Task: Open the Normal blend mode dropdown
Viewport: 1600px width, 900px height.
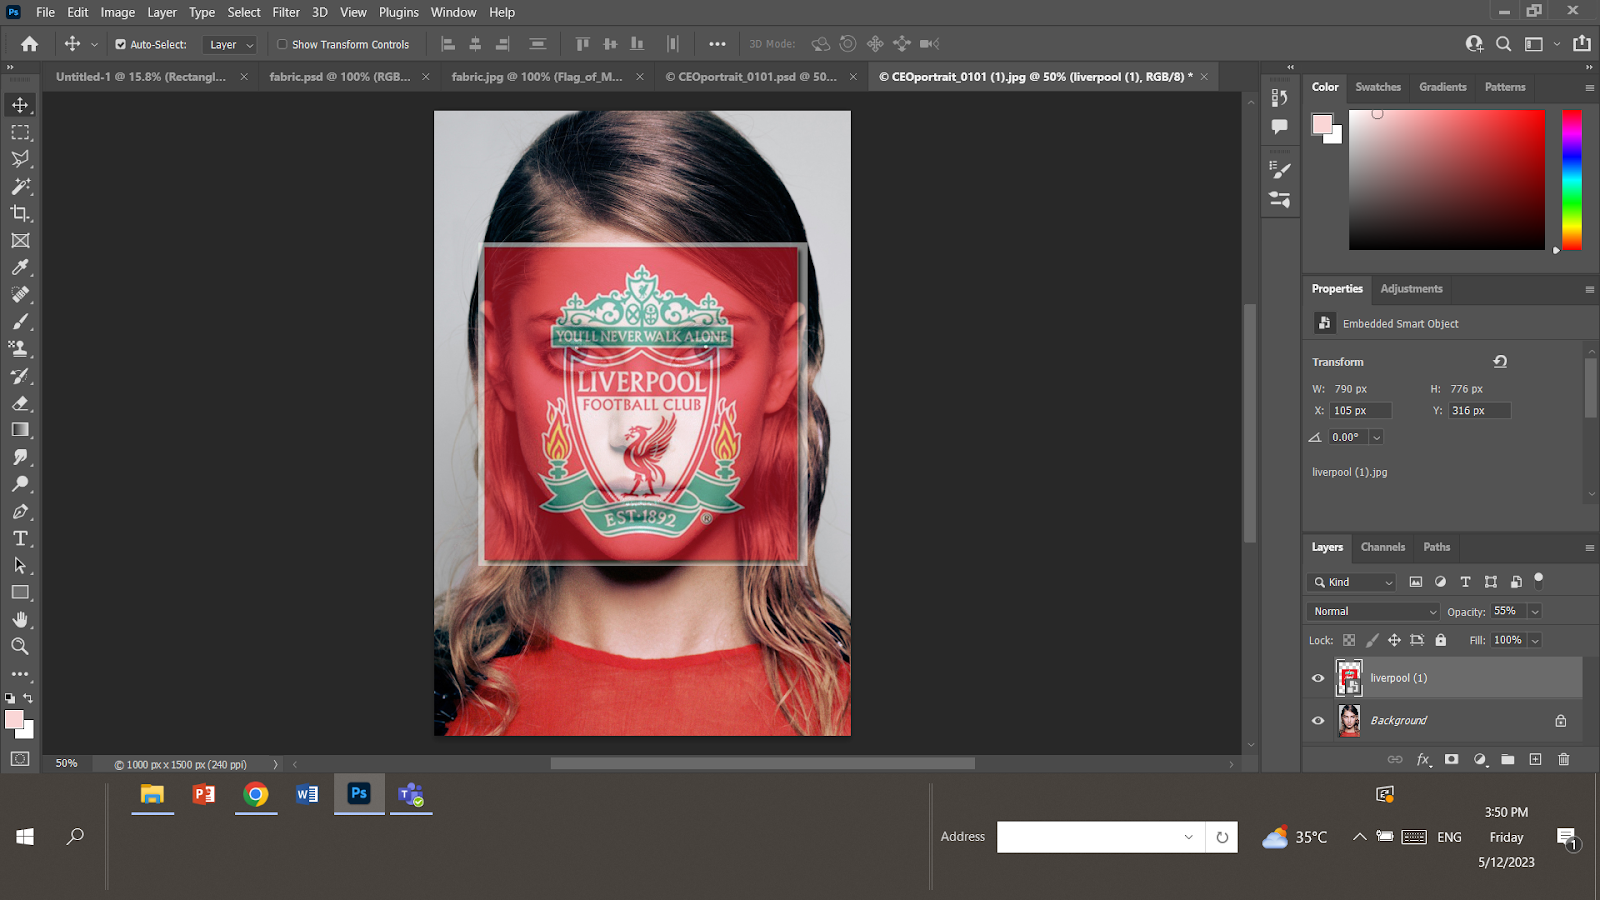Action: point(1373,611)
